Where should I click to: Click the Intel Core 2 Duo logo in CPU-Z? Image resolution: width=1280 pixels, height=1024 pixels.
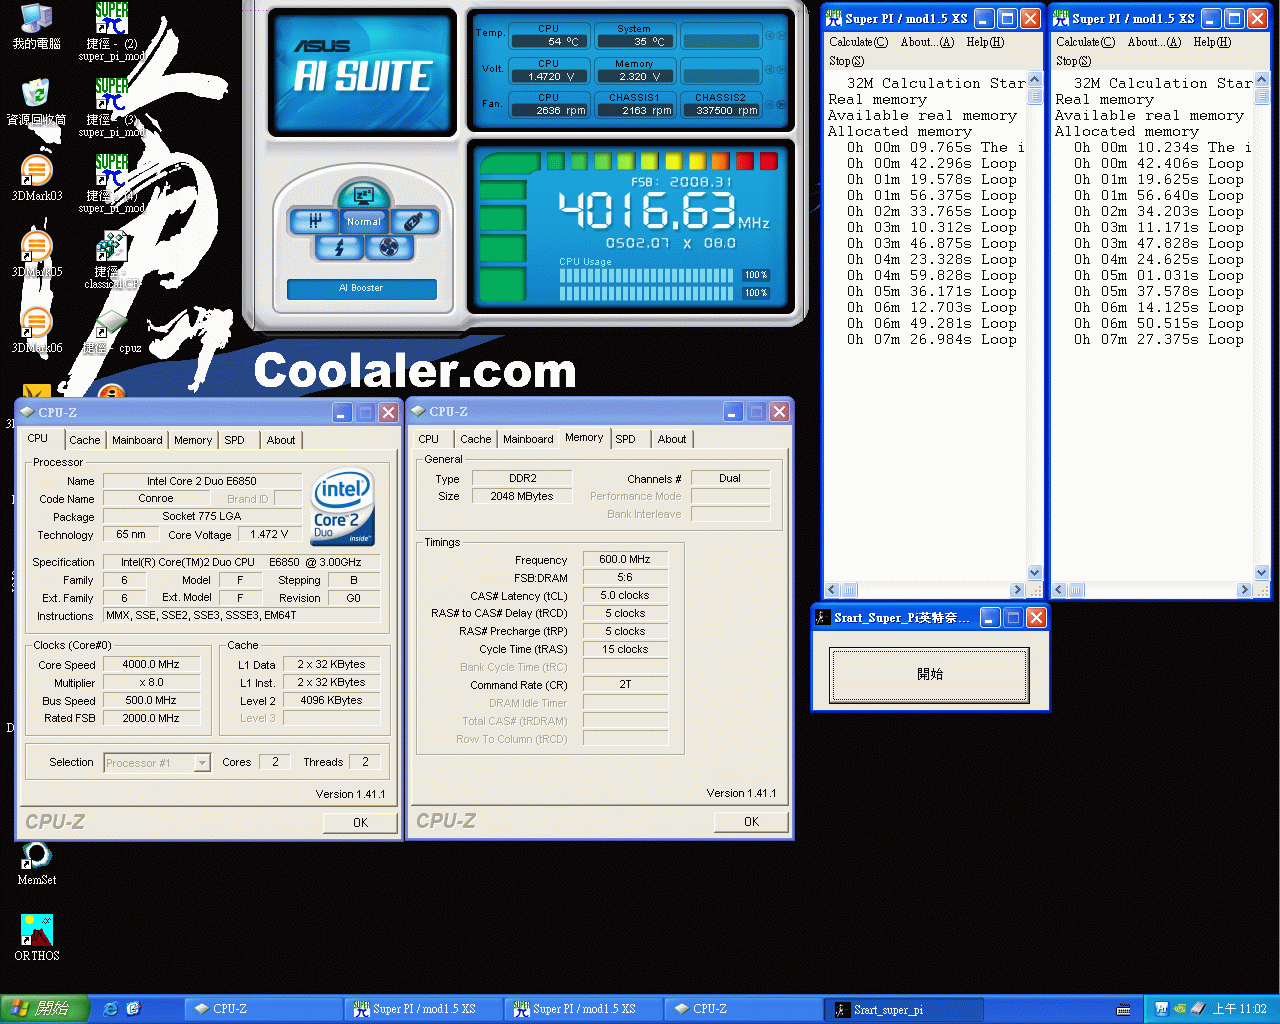pyautogui.click(x=343, y=507)
